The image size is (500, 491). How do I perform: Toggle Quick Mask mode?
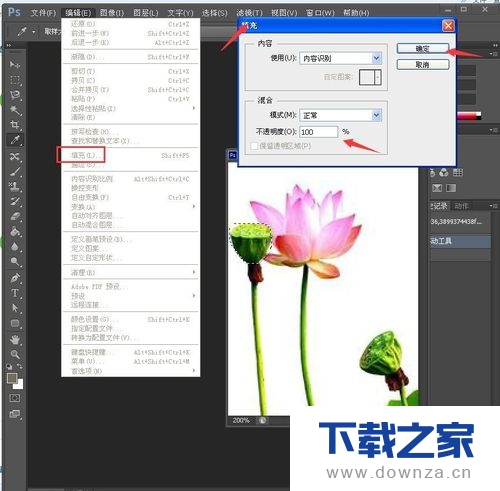[x=15, y=398]
